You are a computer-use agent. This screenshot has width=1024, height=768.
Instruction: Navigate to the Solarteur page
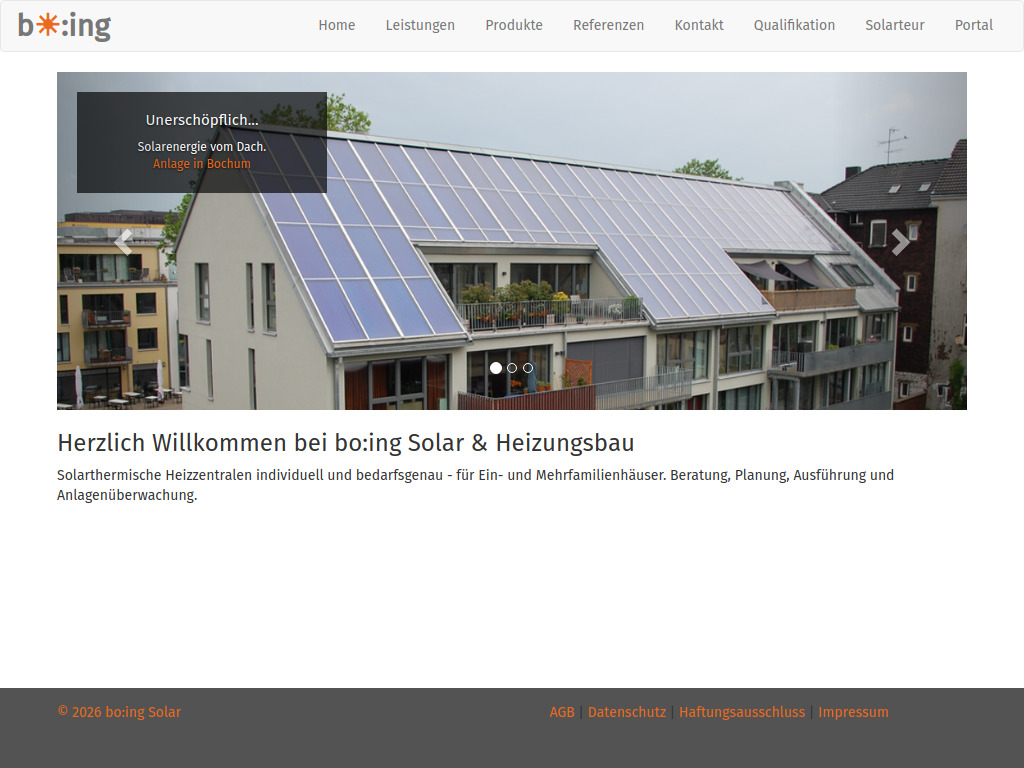tap(895, 25)
